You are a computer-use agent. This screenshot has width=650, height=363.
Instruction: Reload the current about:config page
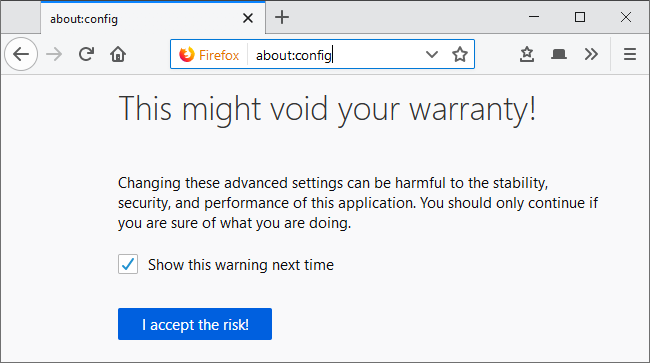[x=86, y=54]
